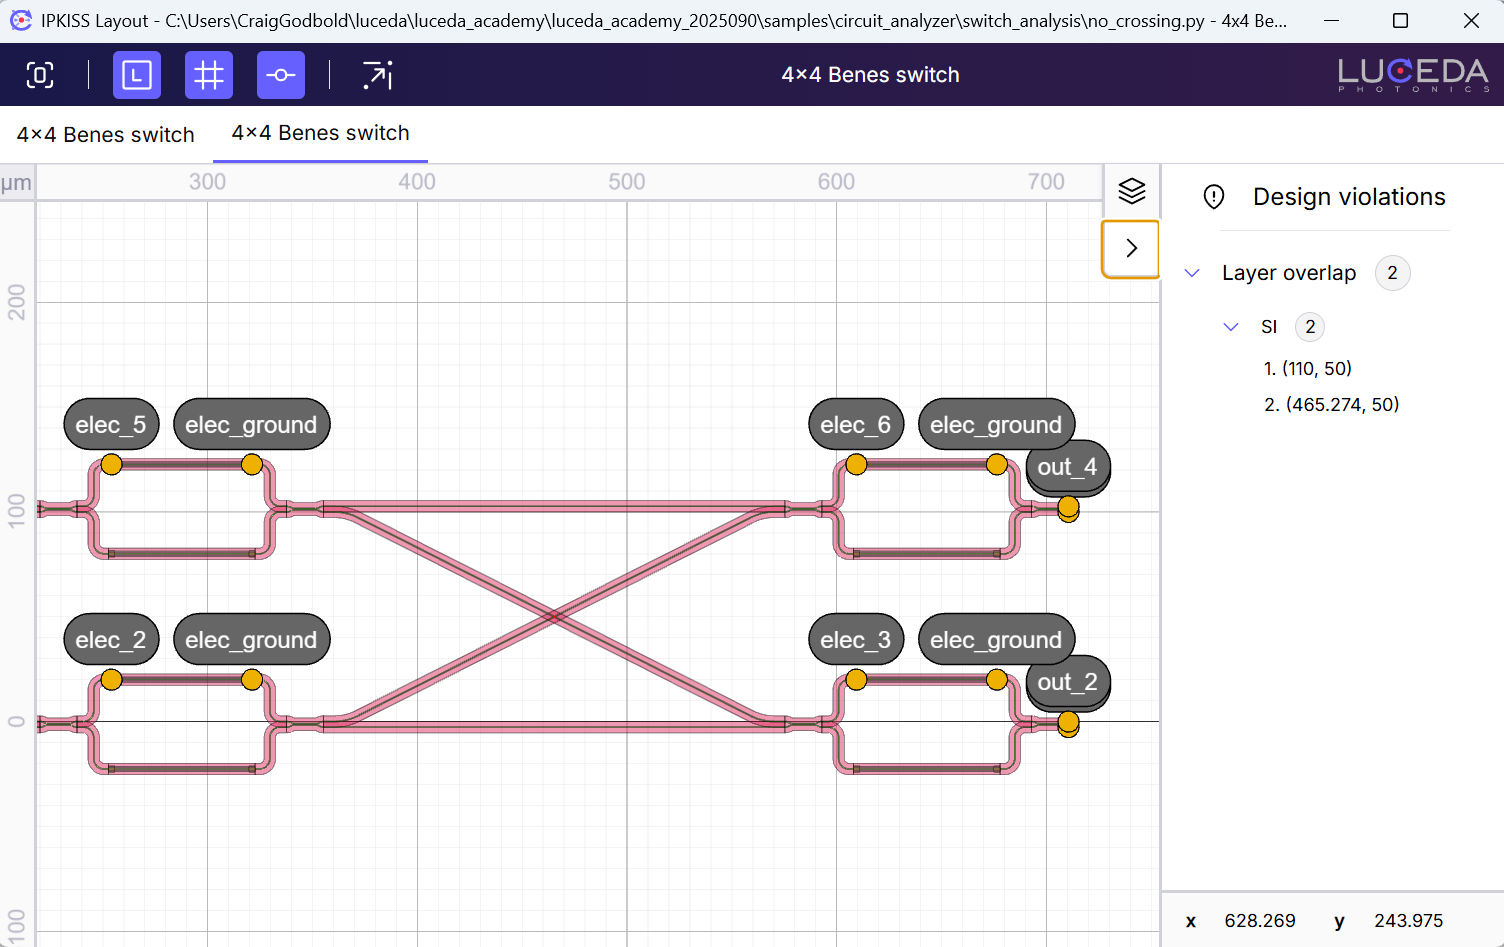Click the Luceda Photonics logo

coord(1413,75)
